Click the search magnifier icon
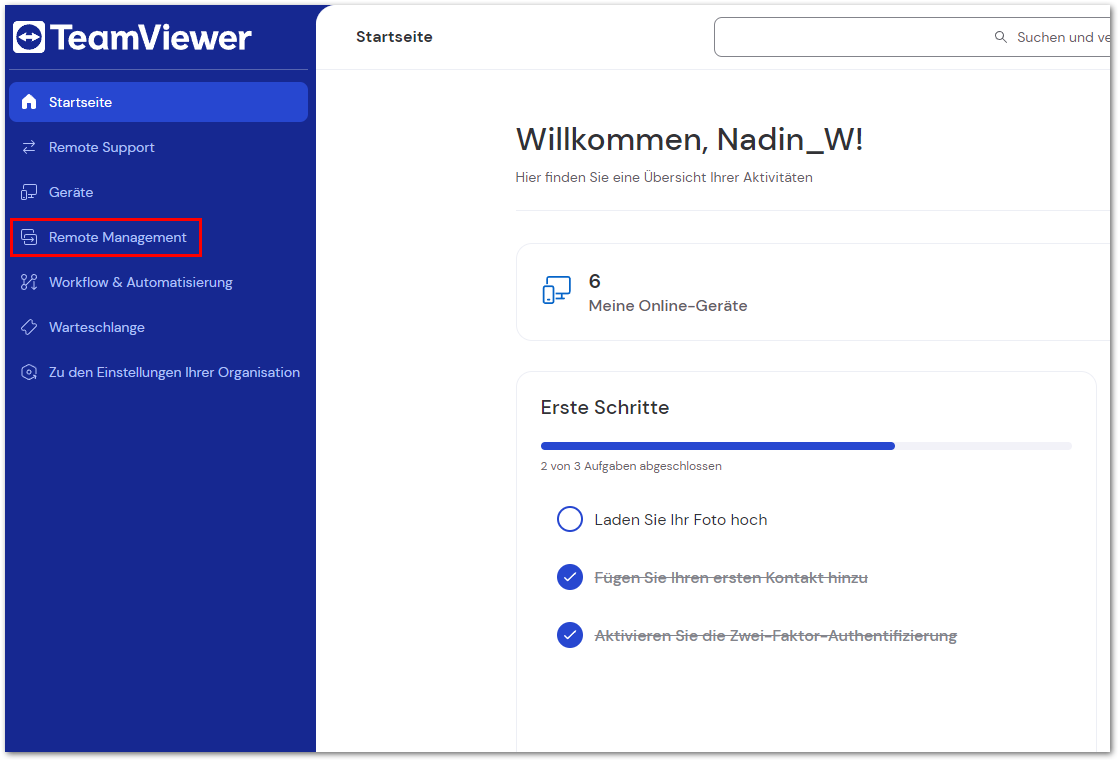The width and height of the screenshot is (1119, 761). coord(1001,37)
